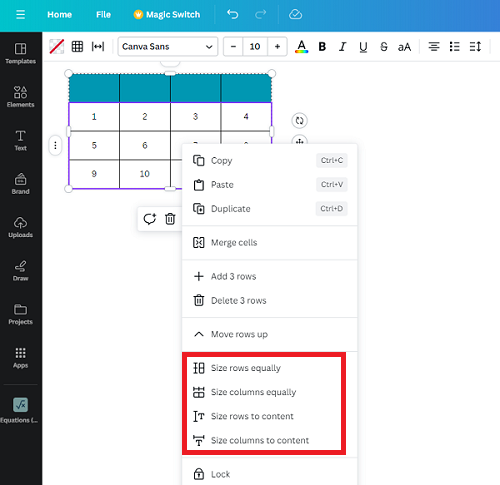The height and width of the screenshot is (485, 500).
Task: Click table cell containing 2
Action: tap(145, 117)
